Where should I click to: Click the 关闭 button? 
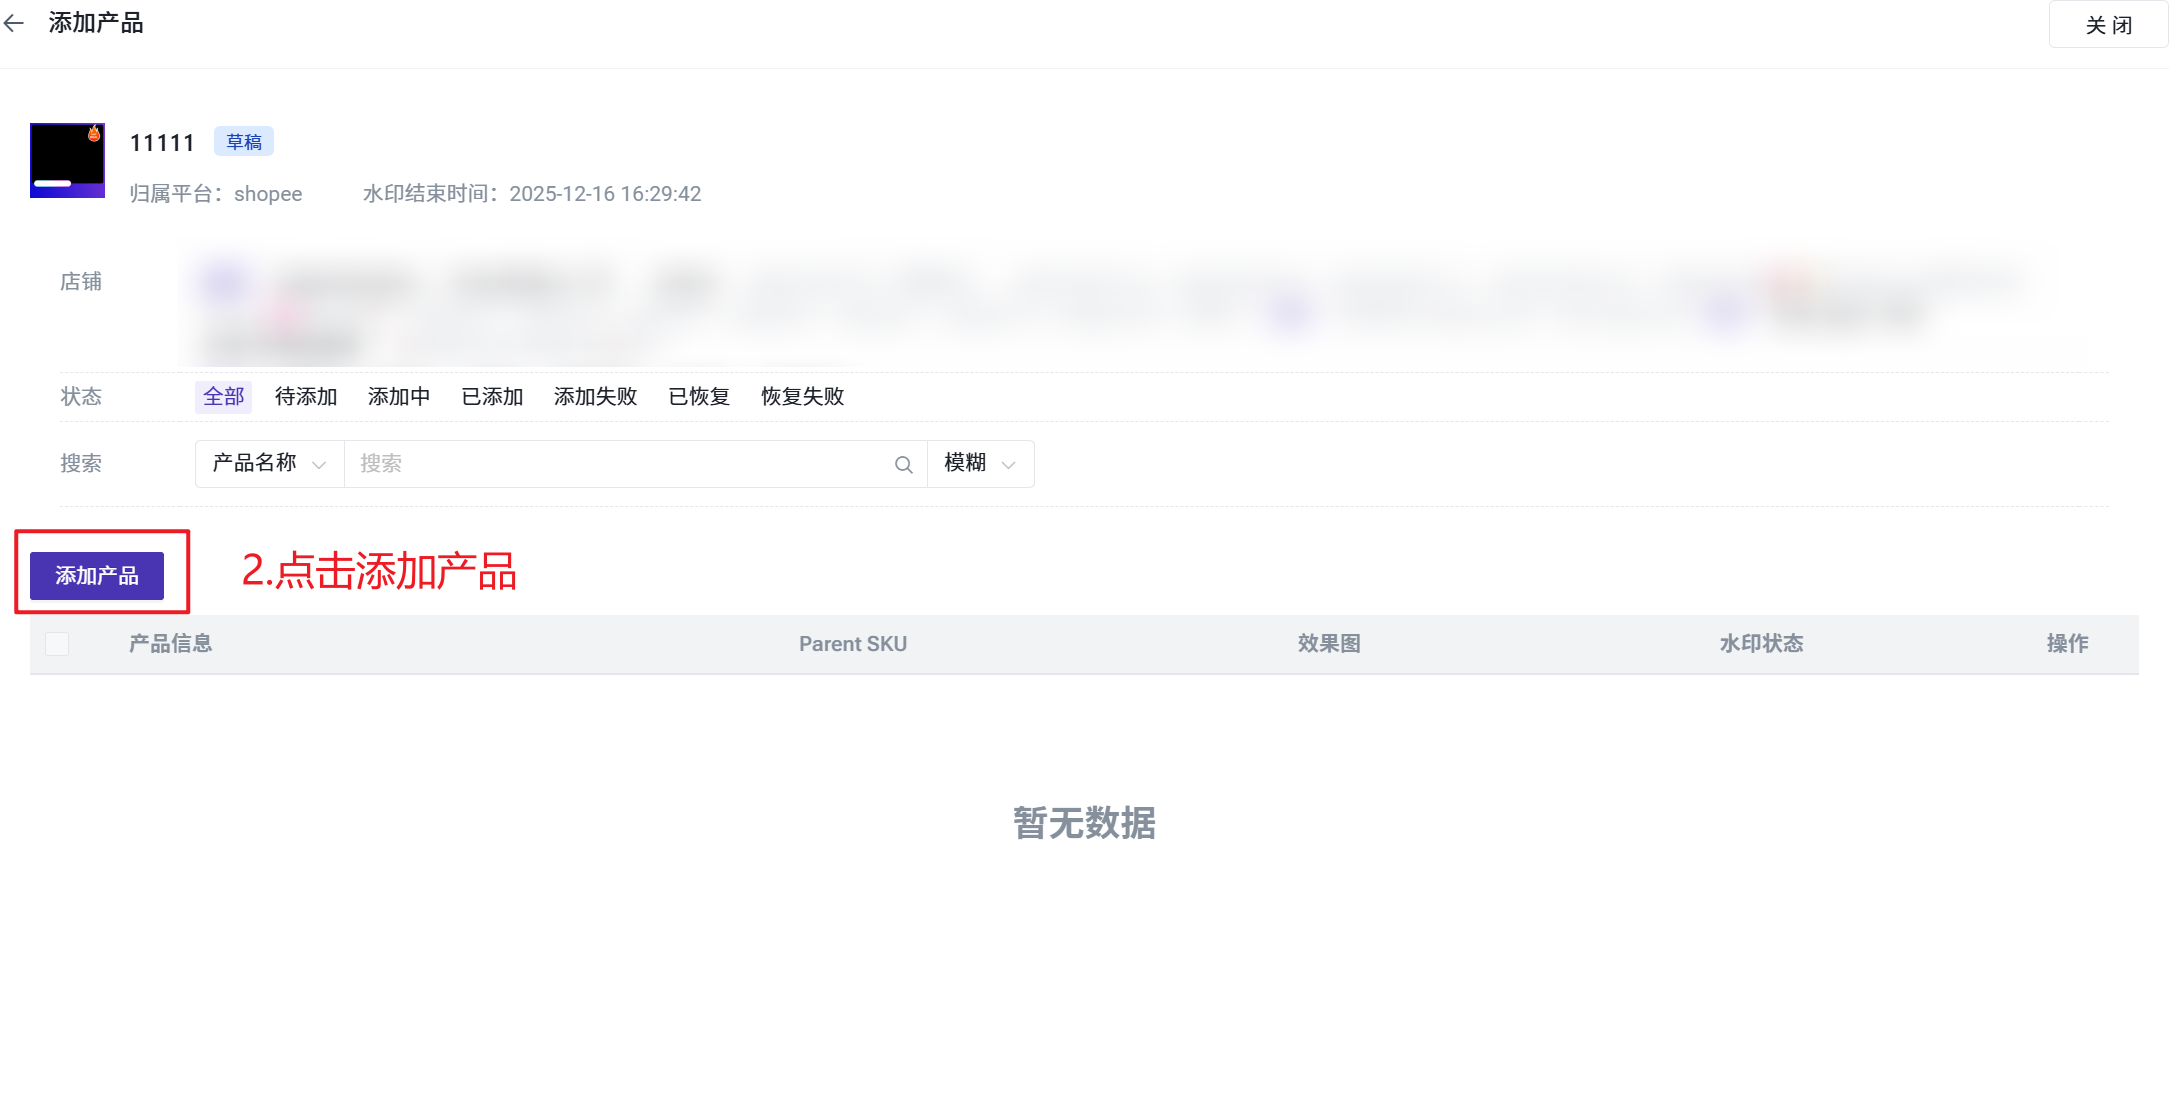pyautogui.click(x=2108, y=25)
